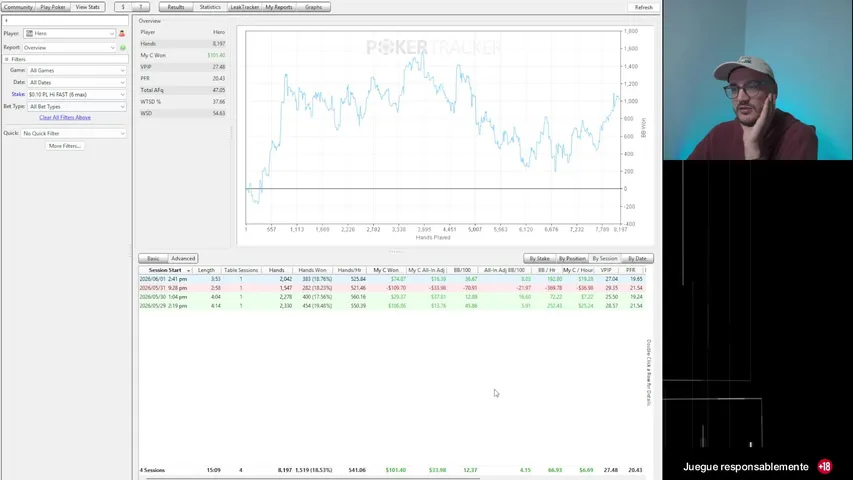Screen dimensions: 853x480
Task: Switch to tournaments with T toggle
Action: coord(141,7)
